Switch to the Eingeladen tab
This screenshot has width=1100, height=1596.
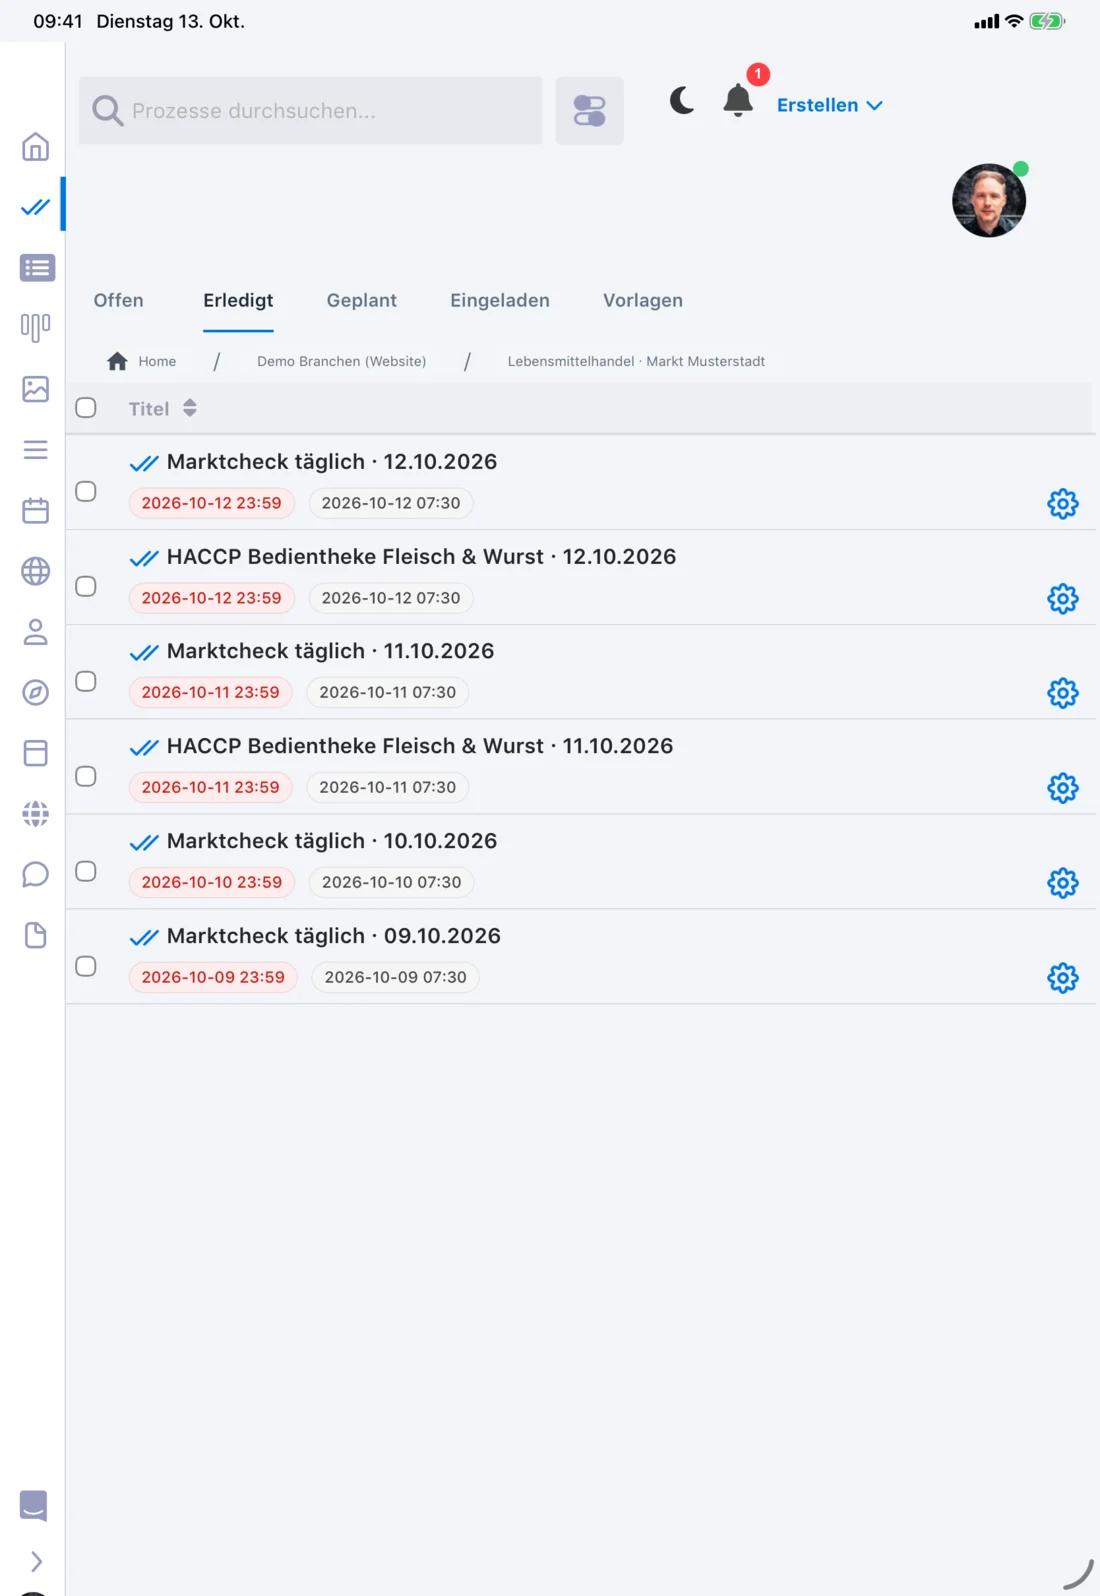pyautogui.click(x=500, y=301)
